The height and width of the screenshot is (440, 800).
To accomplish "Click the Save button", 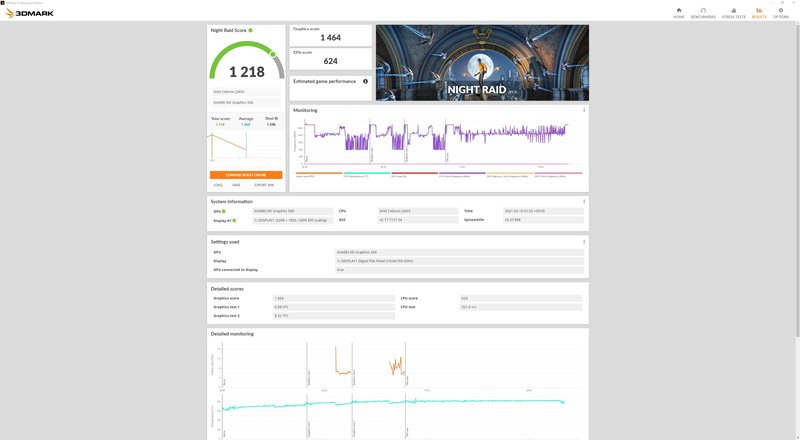I will pyautogui.click(x=236, y=185).
